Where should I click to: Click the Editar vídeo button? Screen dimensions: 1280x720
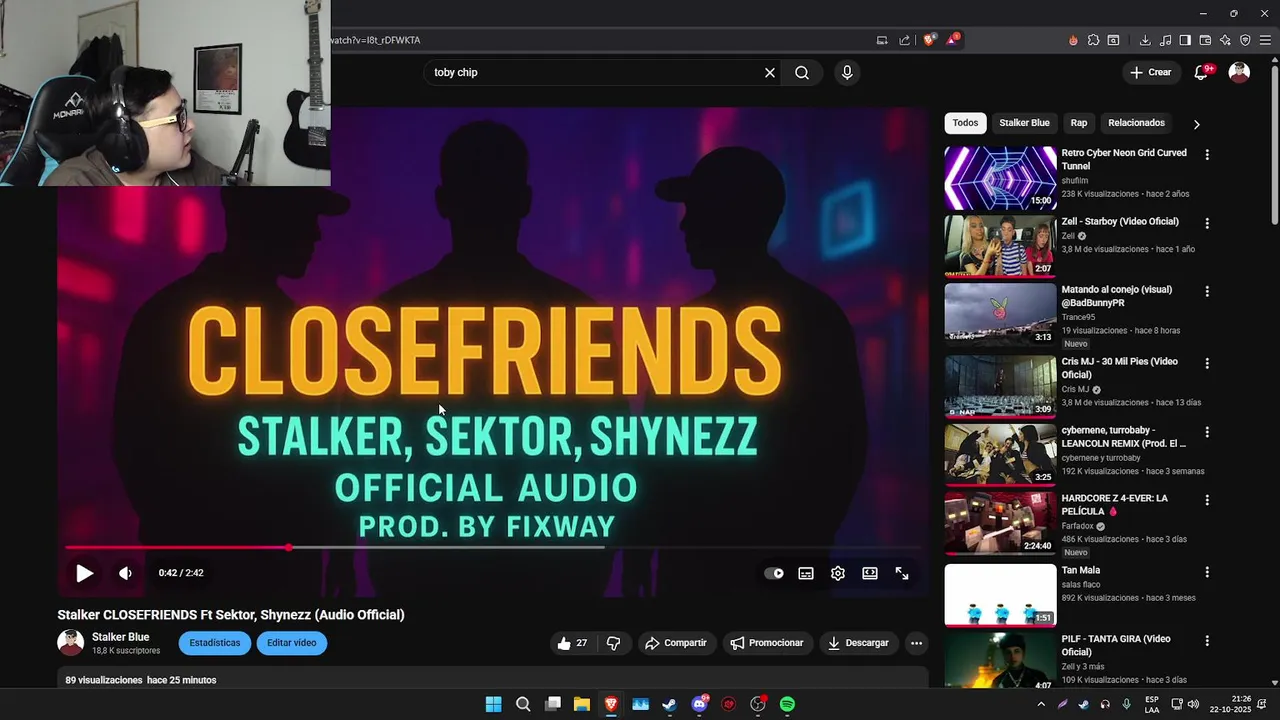click(x=292, y=643)
